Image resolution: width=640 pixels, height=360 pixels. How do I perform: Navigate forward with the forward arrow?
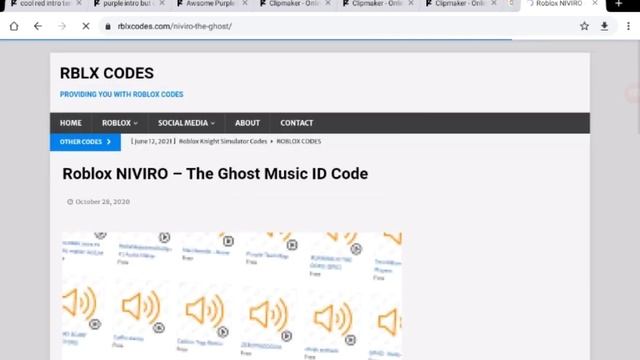coord(62,26)
